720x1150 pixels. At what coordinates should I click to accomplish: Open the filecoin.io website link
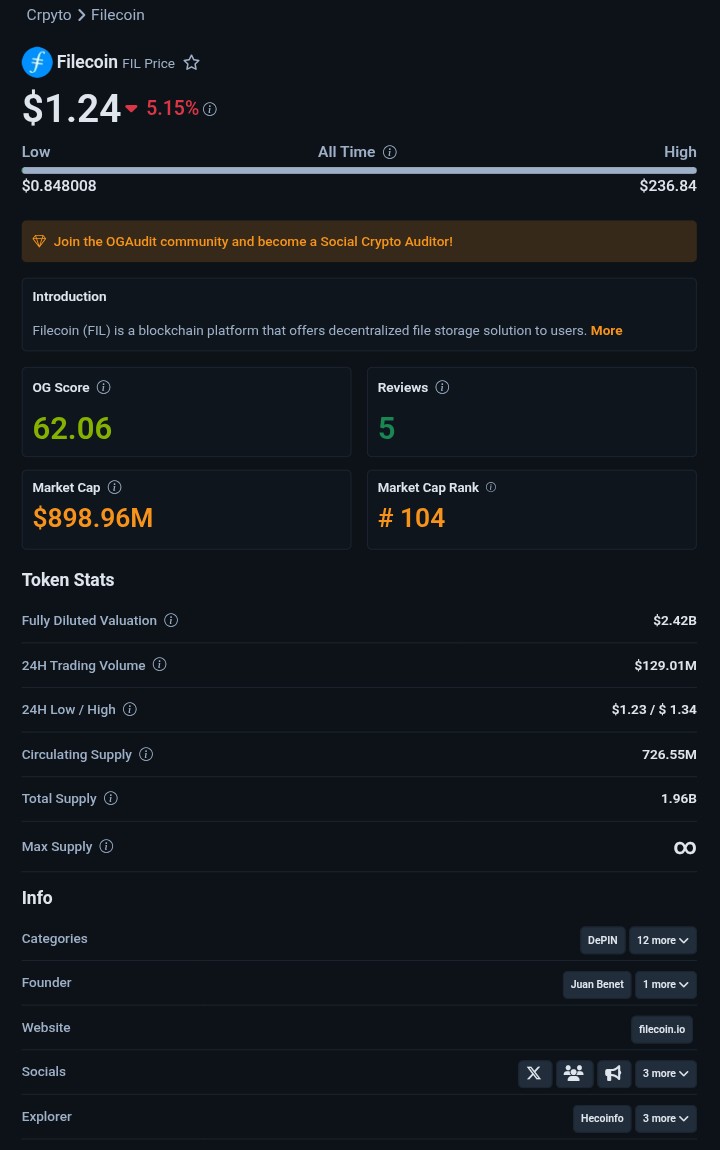662,1029
